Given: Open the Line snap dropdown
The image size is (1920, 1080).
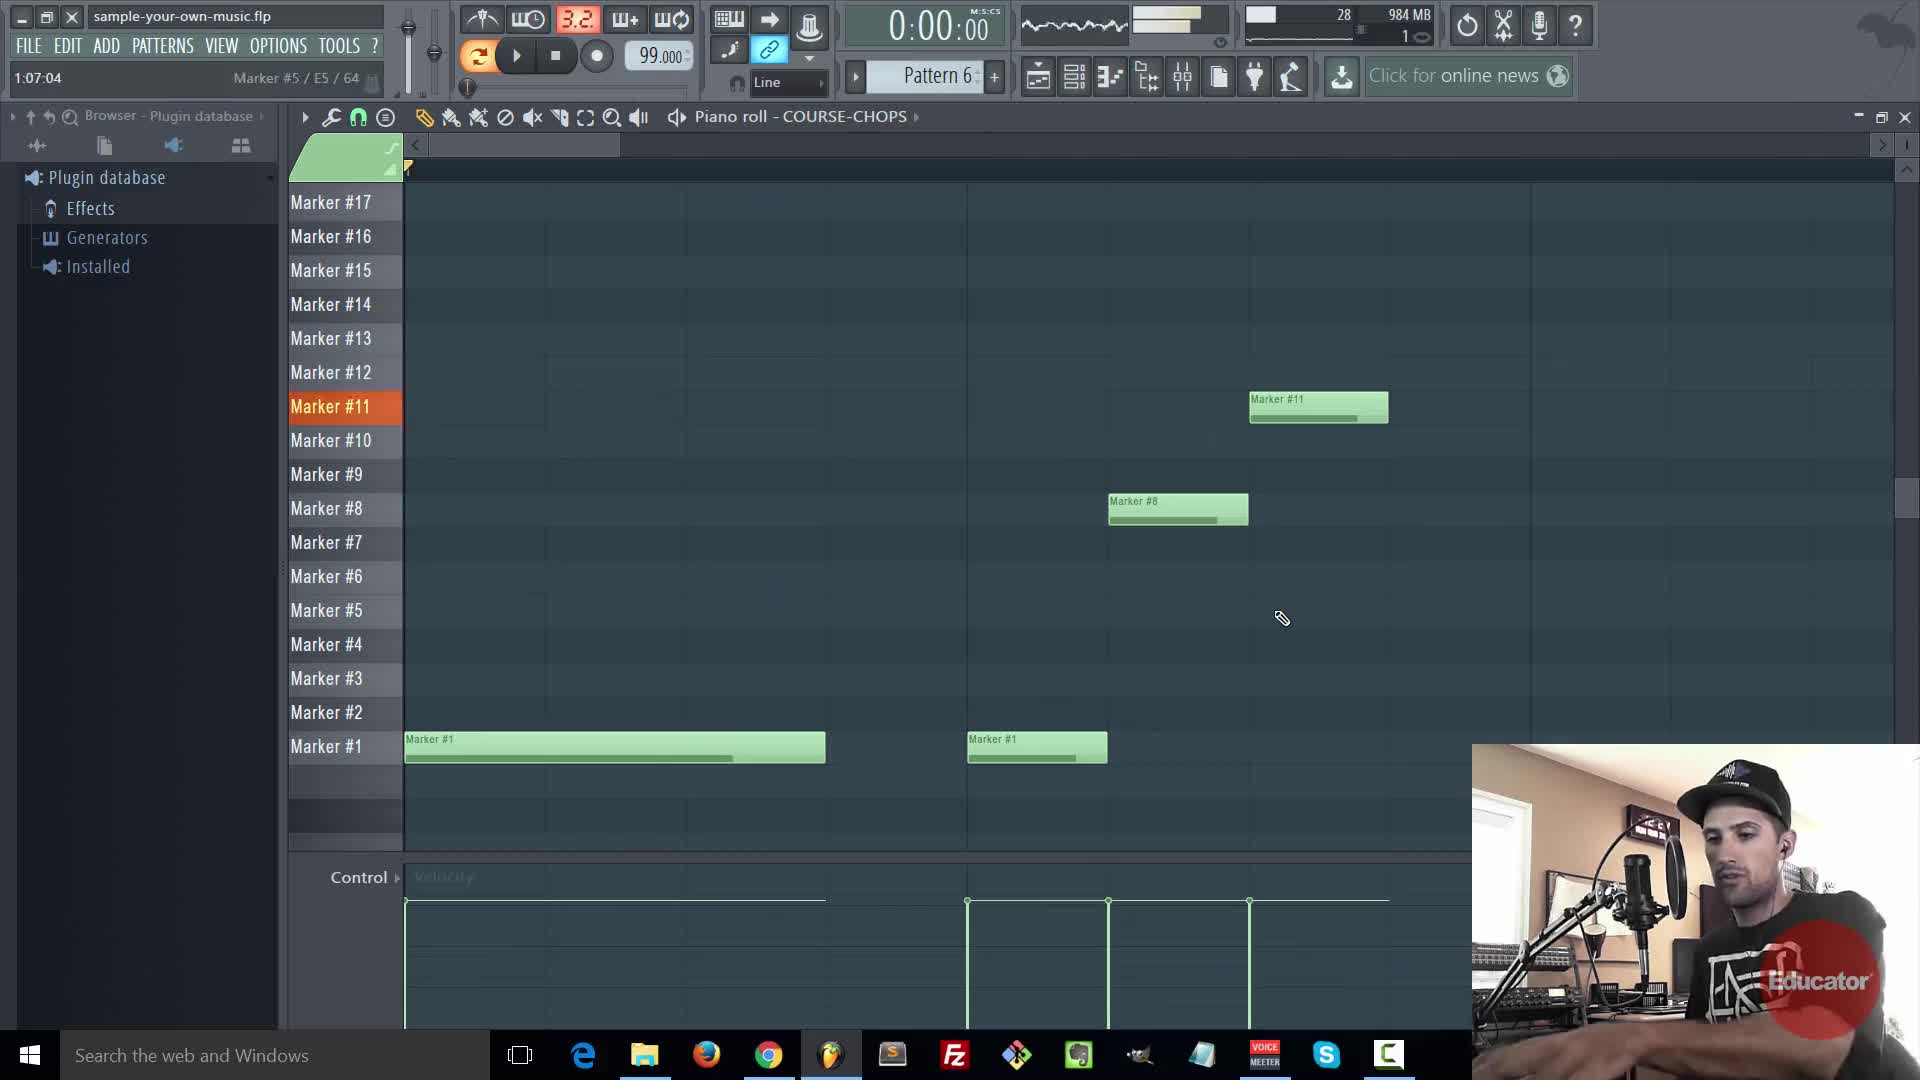Looking at the screenshot, I should 788,83.
